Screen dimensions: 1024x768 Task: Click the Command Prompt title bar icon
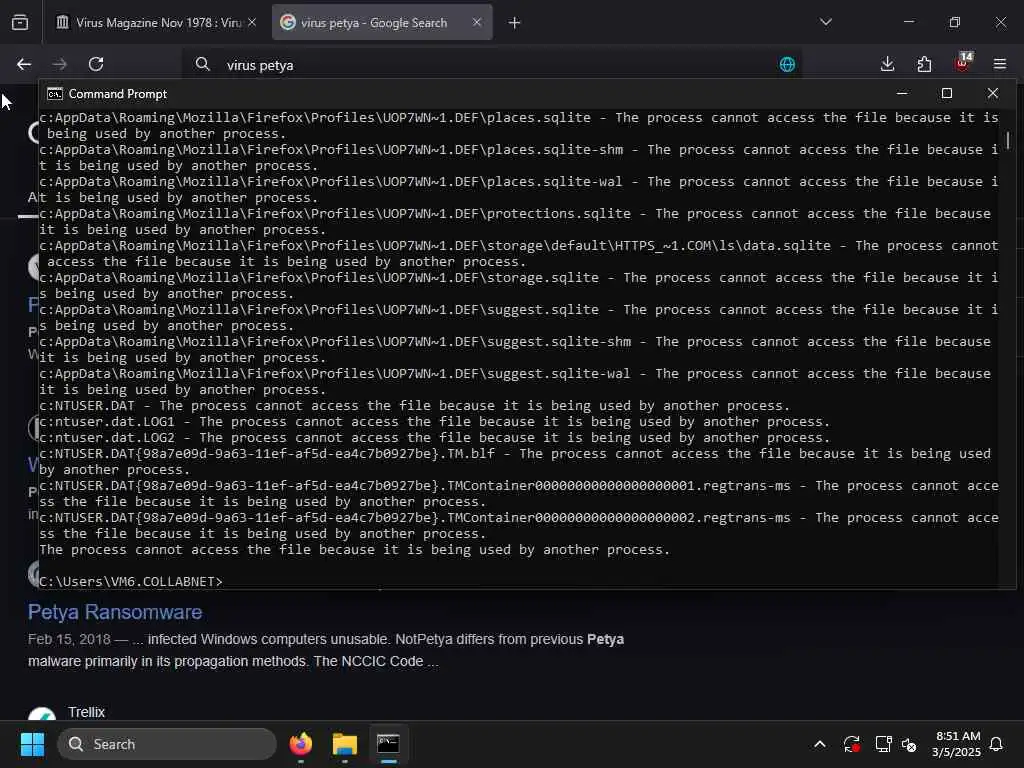tap(55, 94)
